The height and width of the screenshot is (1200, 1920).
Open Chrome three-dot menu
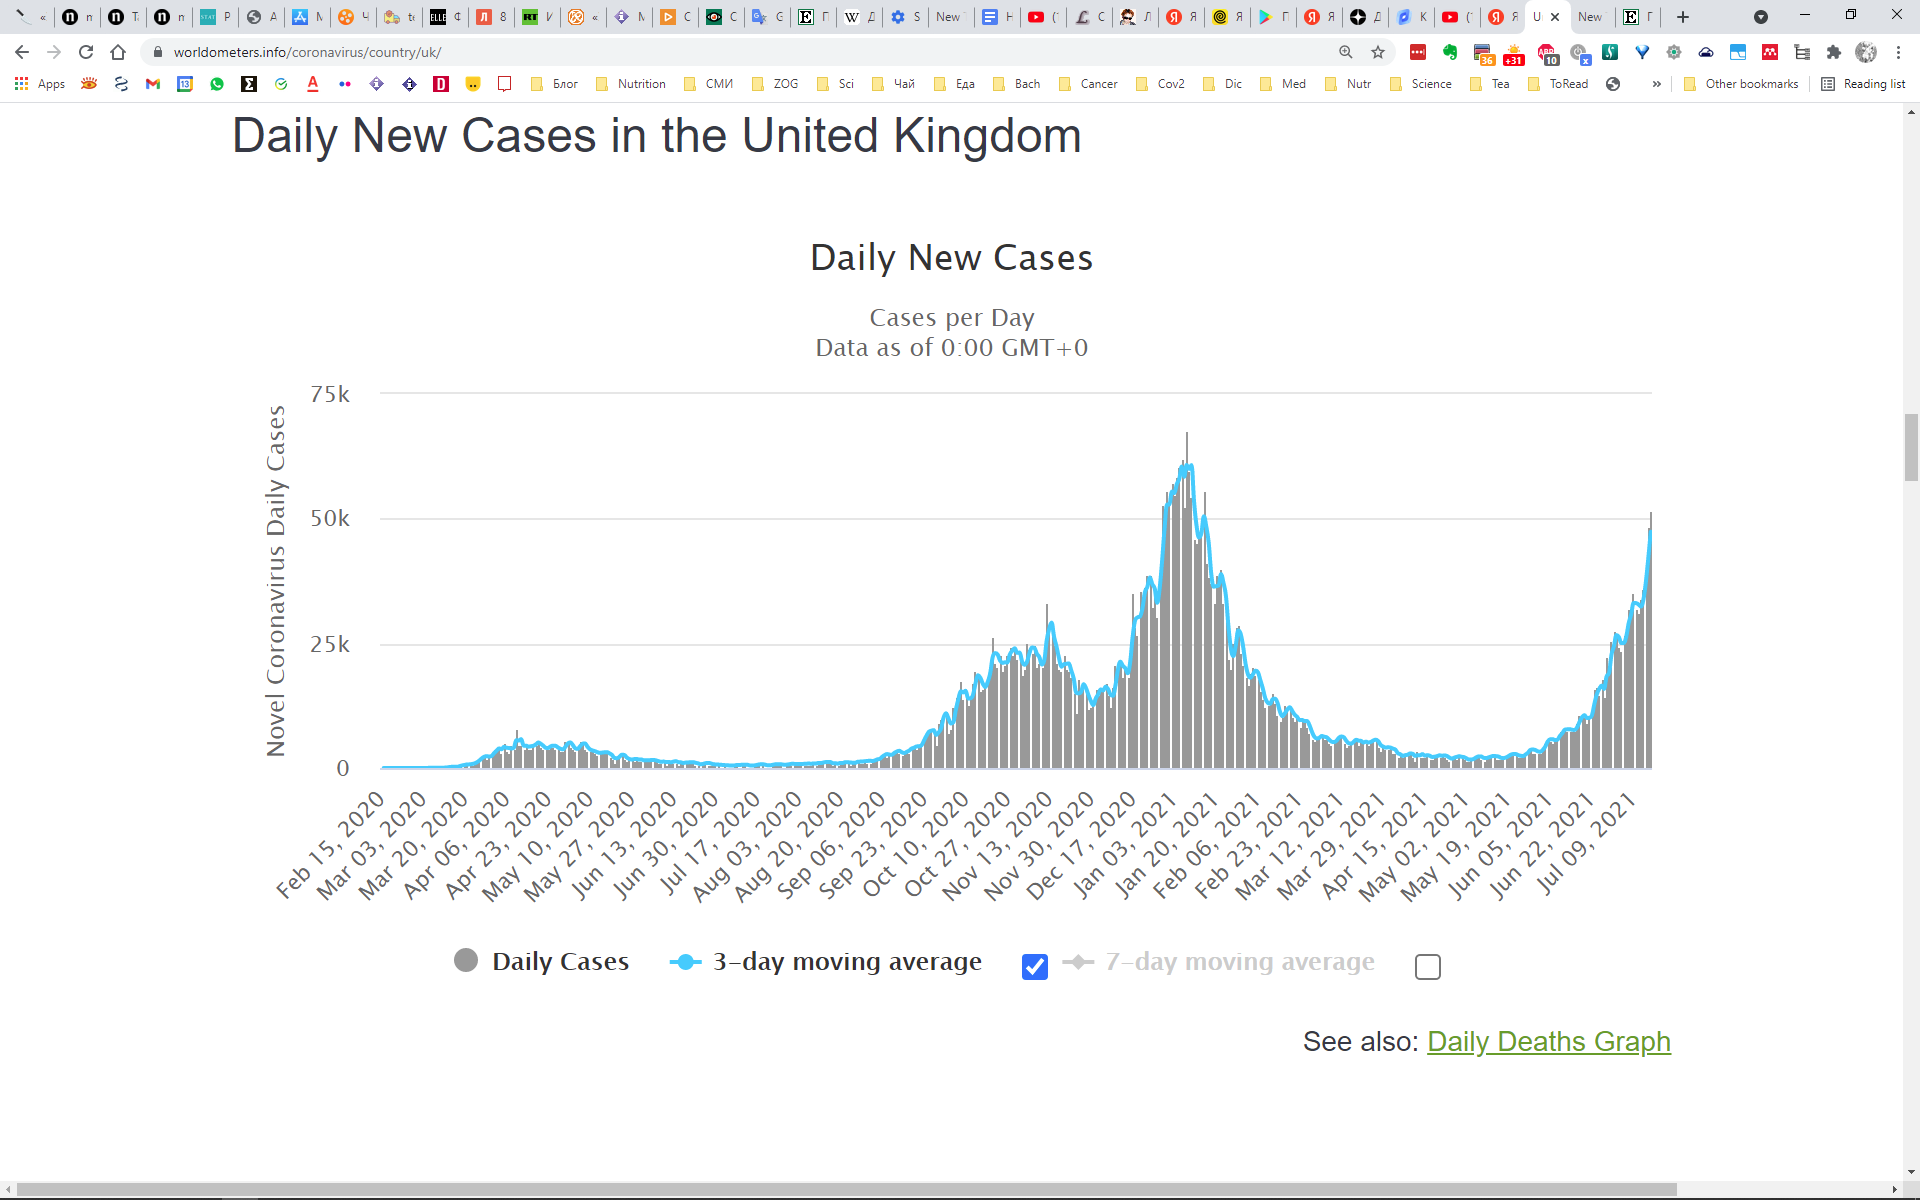click(x=1898, y=52)
